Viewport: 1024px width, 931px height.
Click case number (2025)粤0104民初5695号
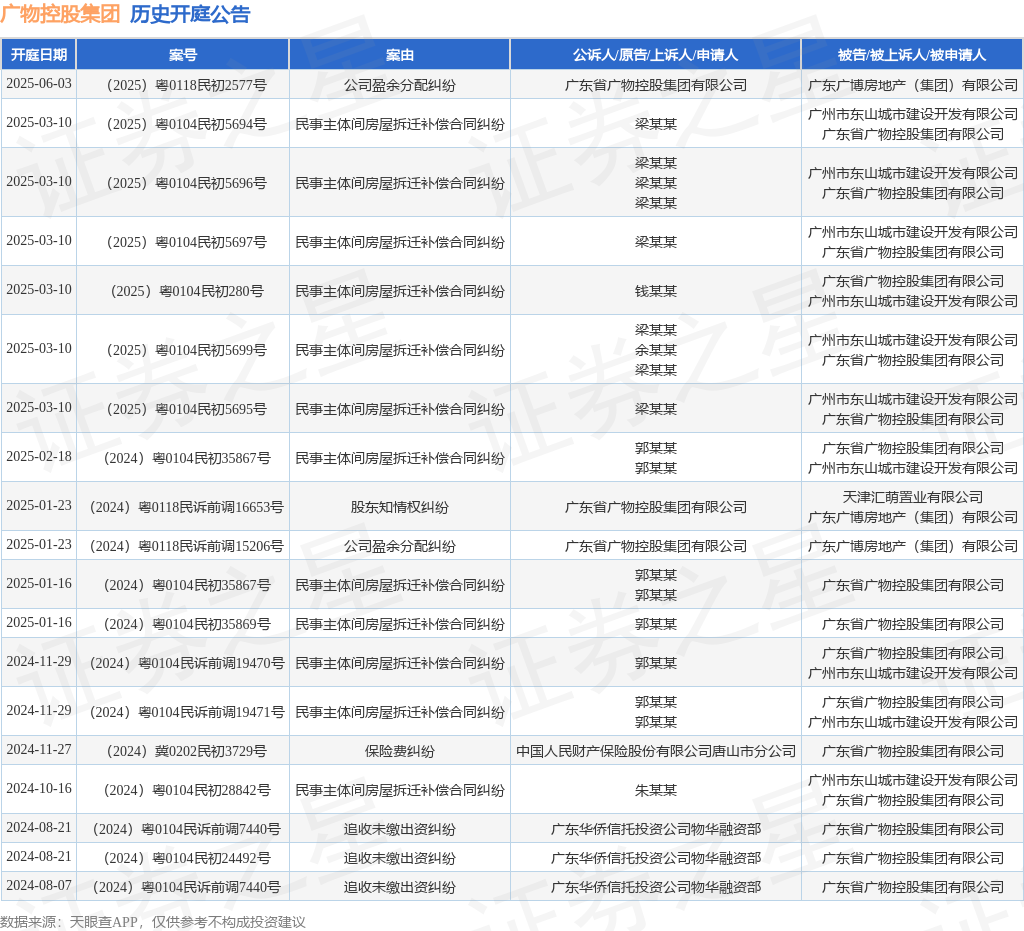[187, 409]
